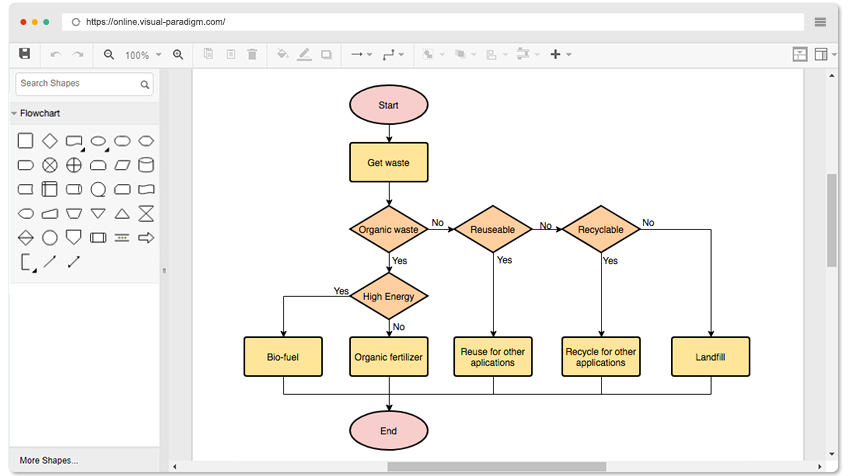Select the plain circle connector shape

pos(50,237)
